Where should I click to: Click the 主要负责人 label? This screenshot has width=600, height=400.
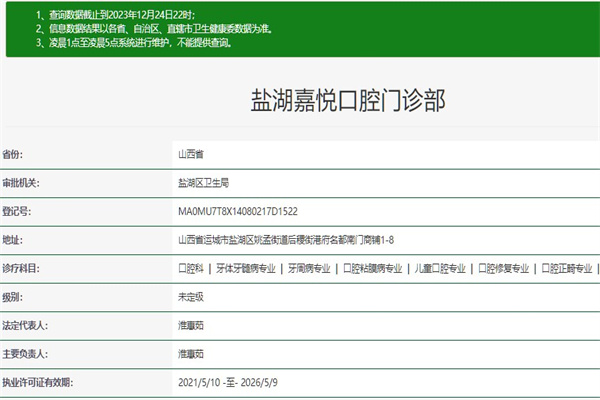click(x=25, y=354)
